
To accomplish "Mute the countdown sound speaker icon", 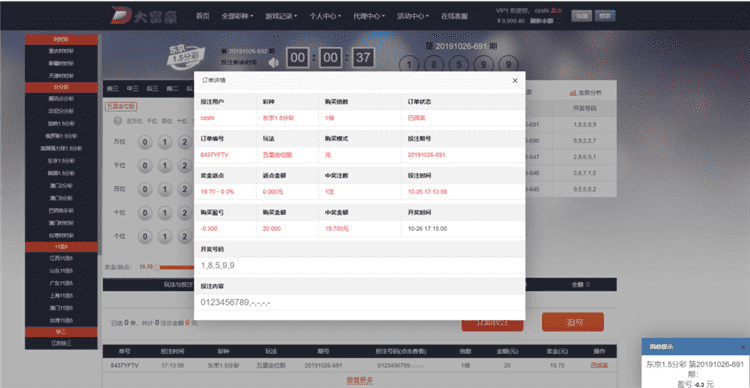I will click(x=274, y=63).
